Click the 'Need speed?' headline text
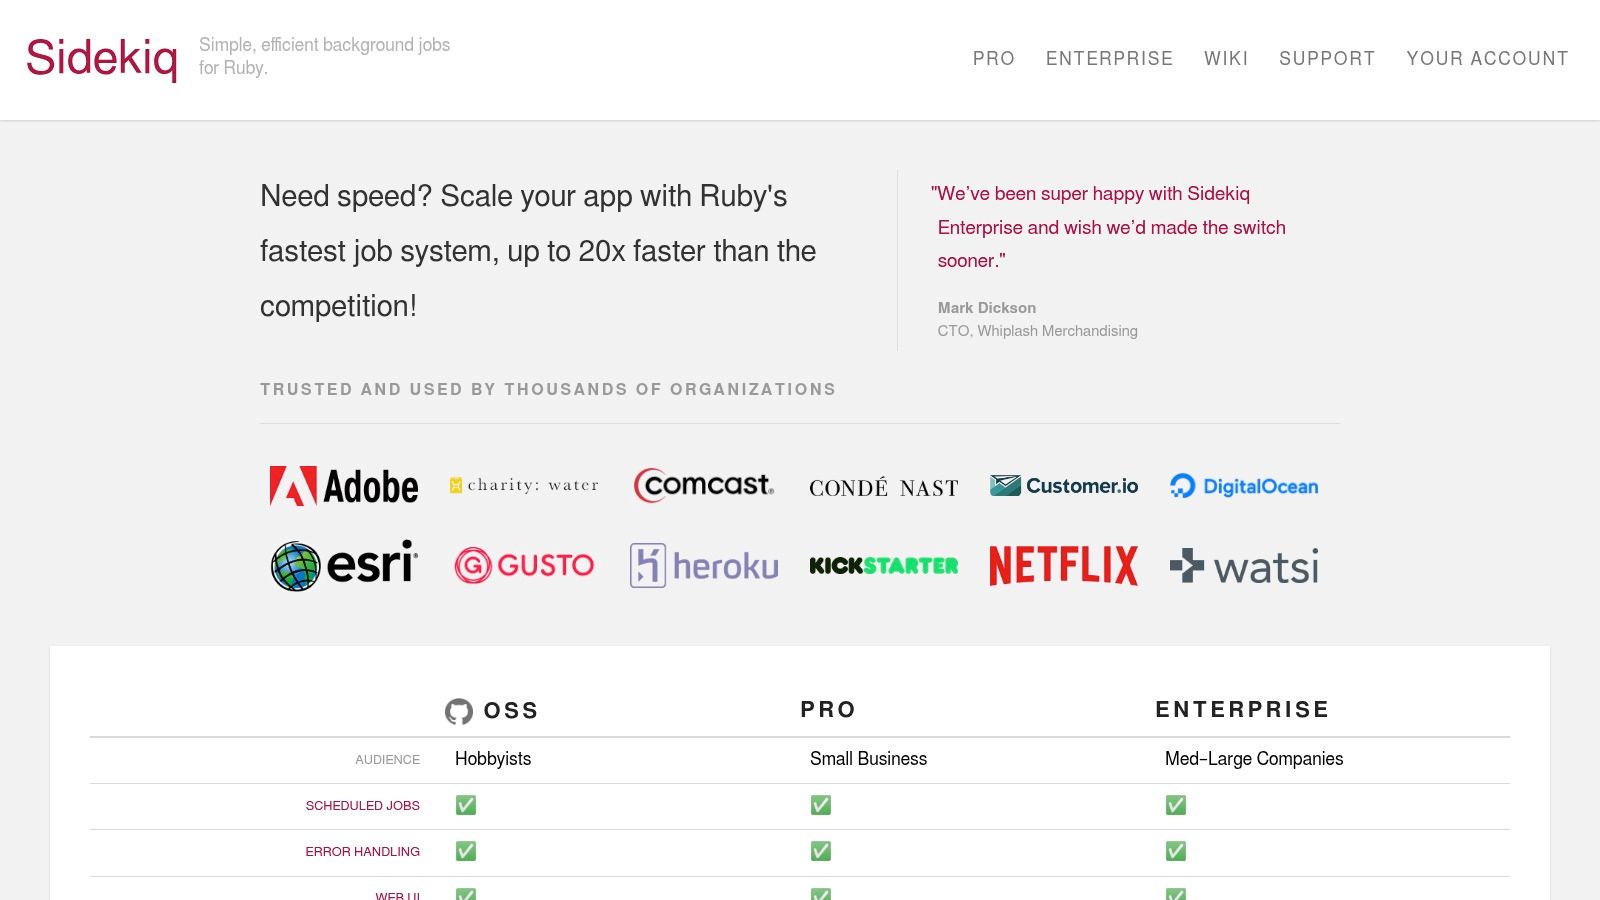Viewport: 1600px width, 900px height. (538, 251)
